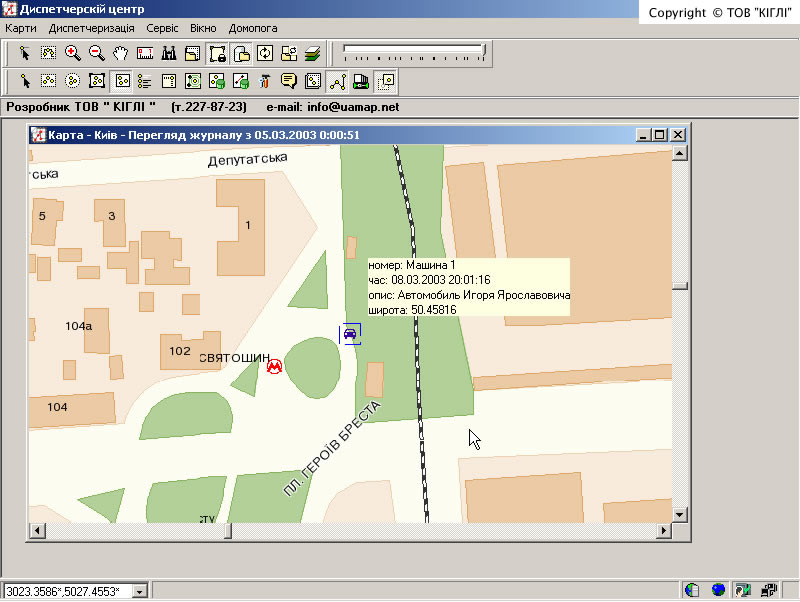Expand the coordinates dropdown arrow
Viewport: 800px width, 602px height.
[139, 591]
